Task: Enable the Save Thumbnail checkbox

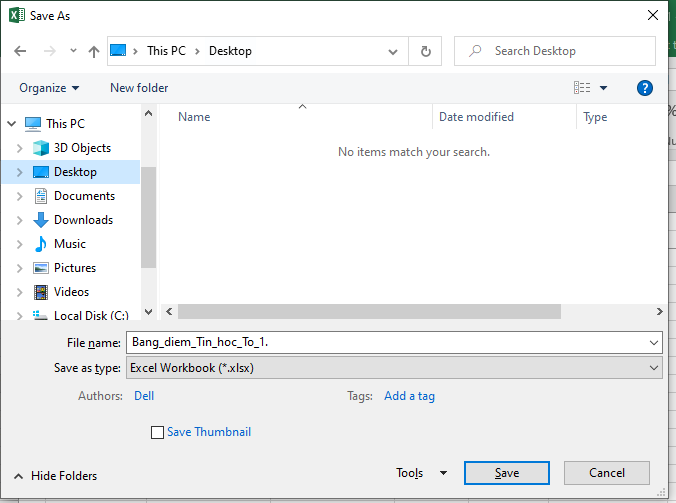Action: [157, 432]
